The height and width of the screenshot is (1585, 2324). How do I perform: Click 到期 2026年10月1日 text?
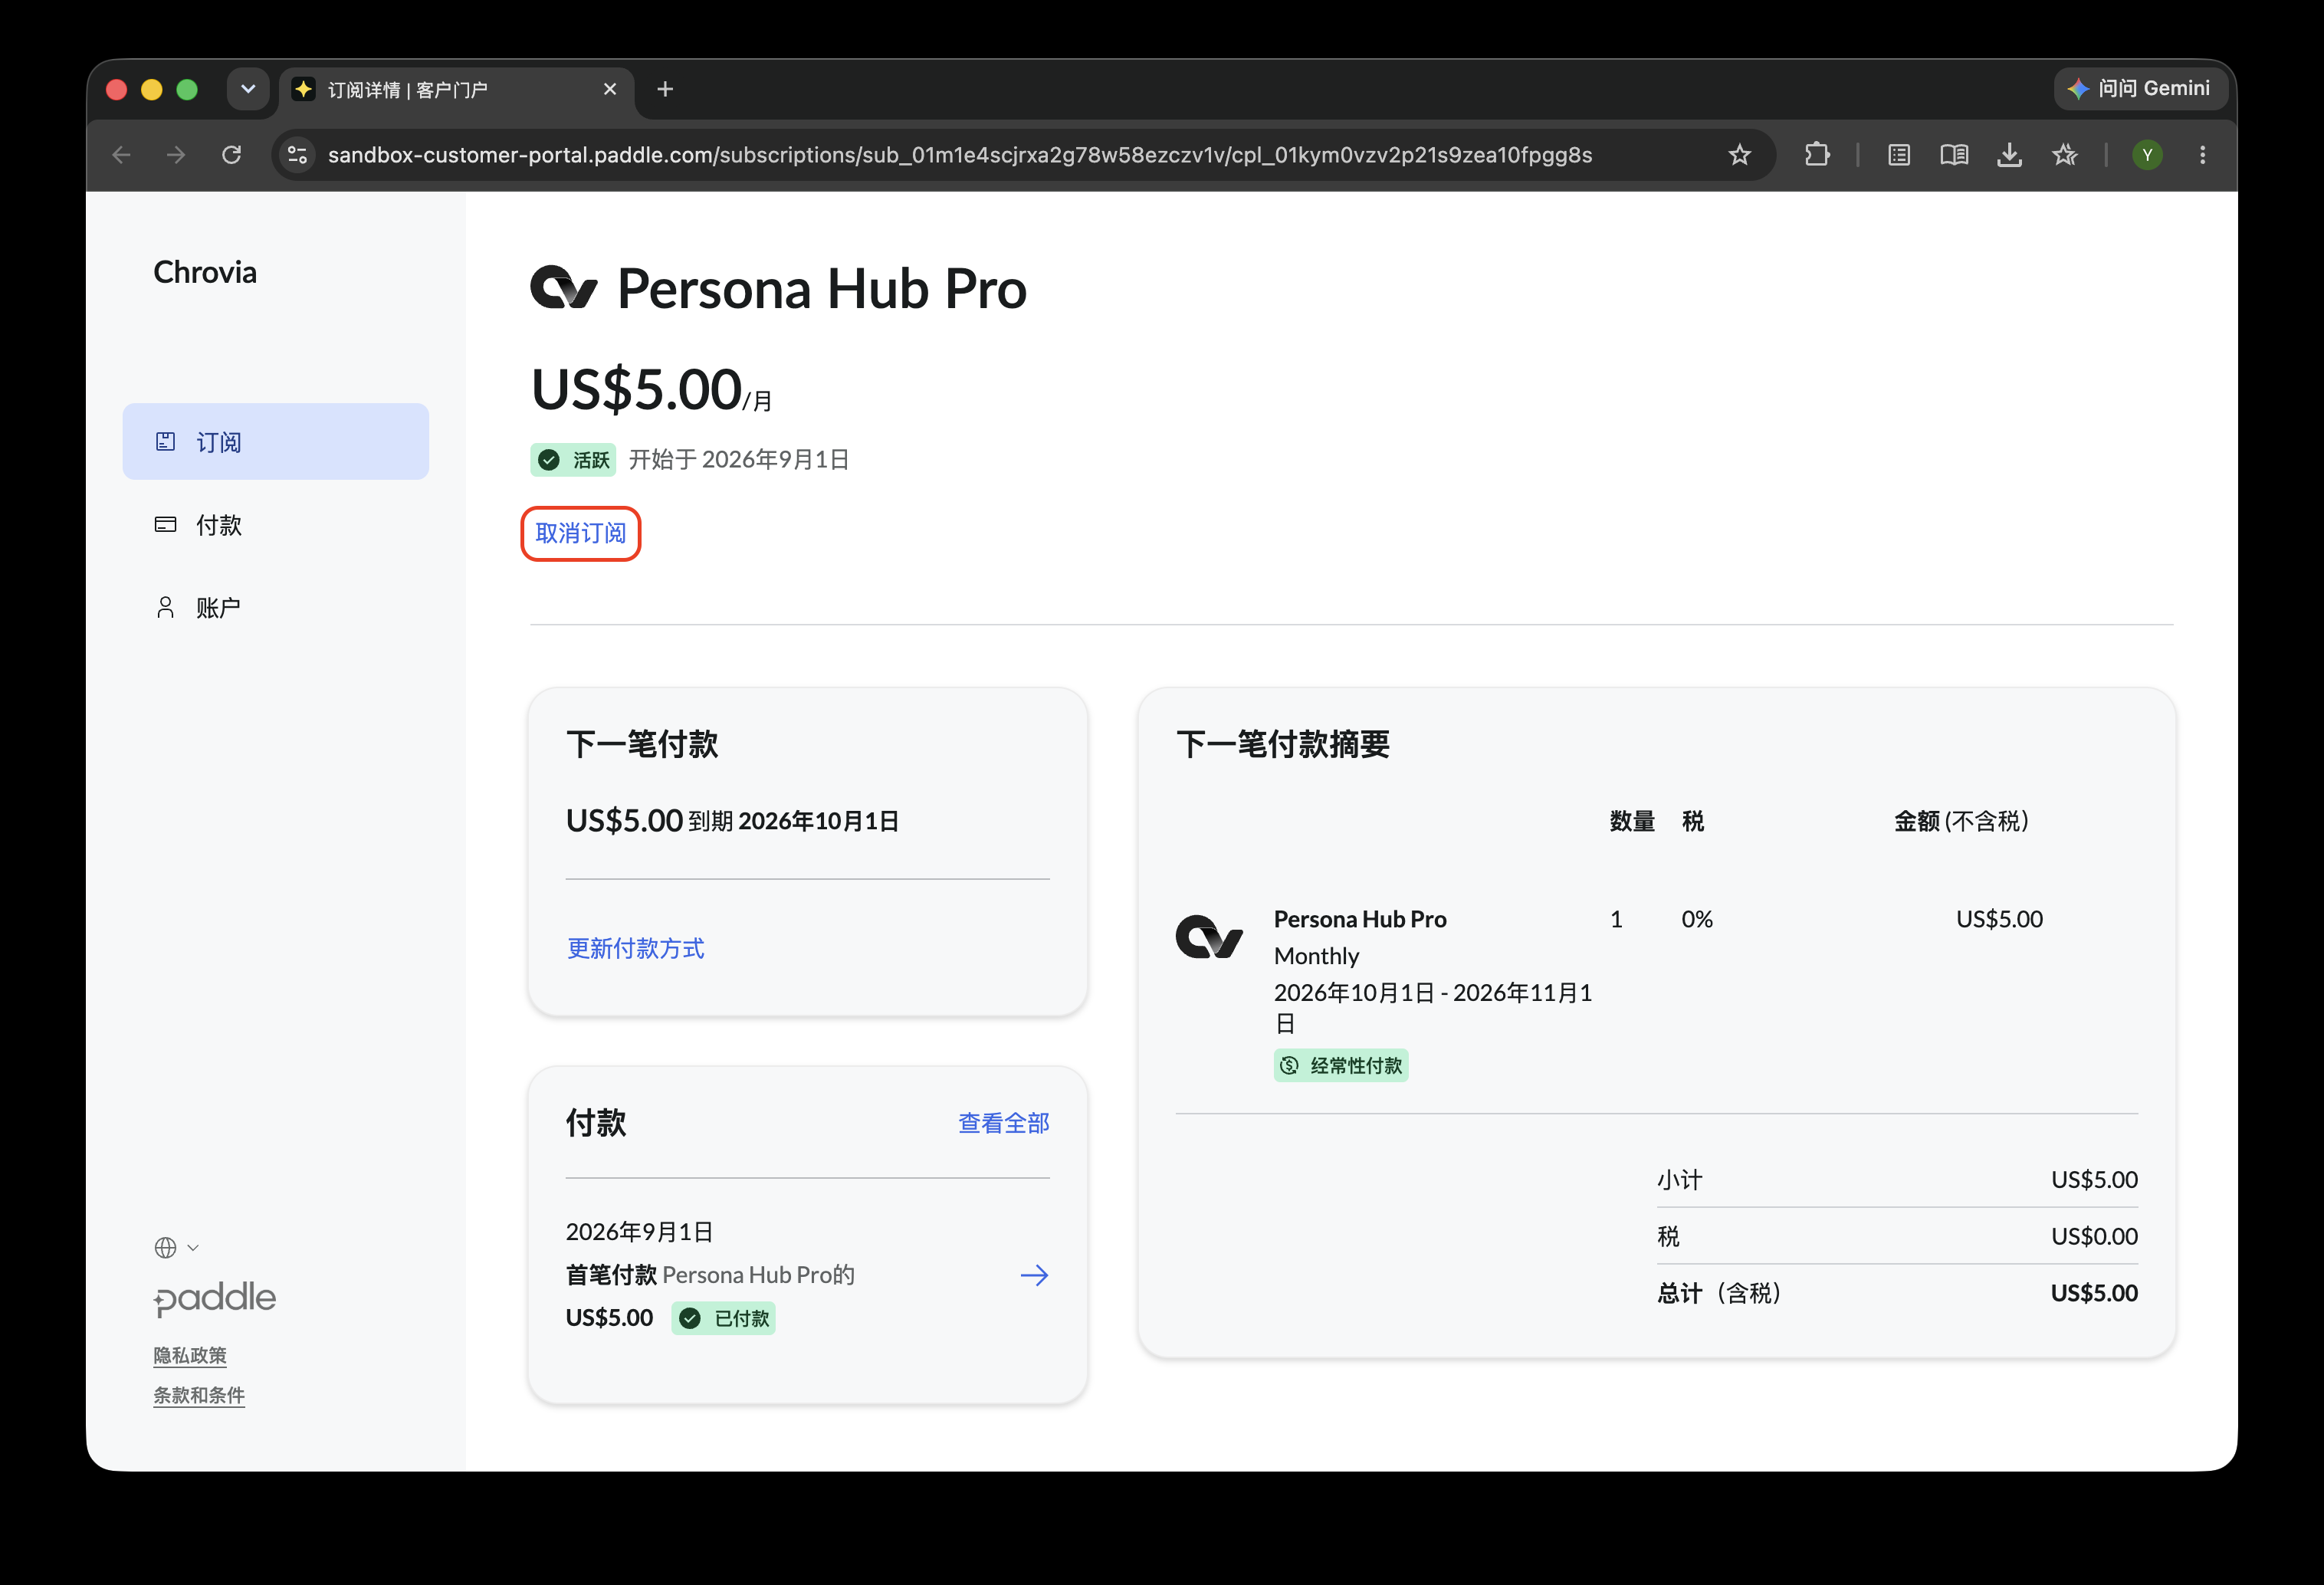[x=793, y=821]
